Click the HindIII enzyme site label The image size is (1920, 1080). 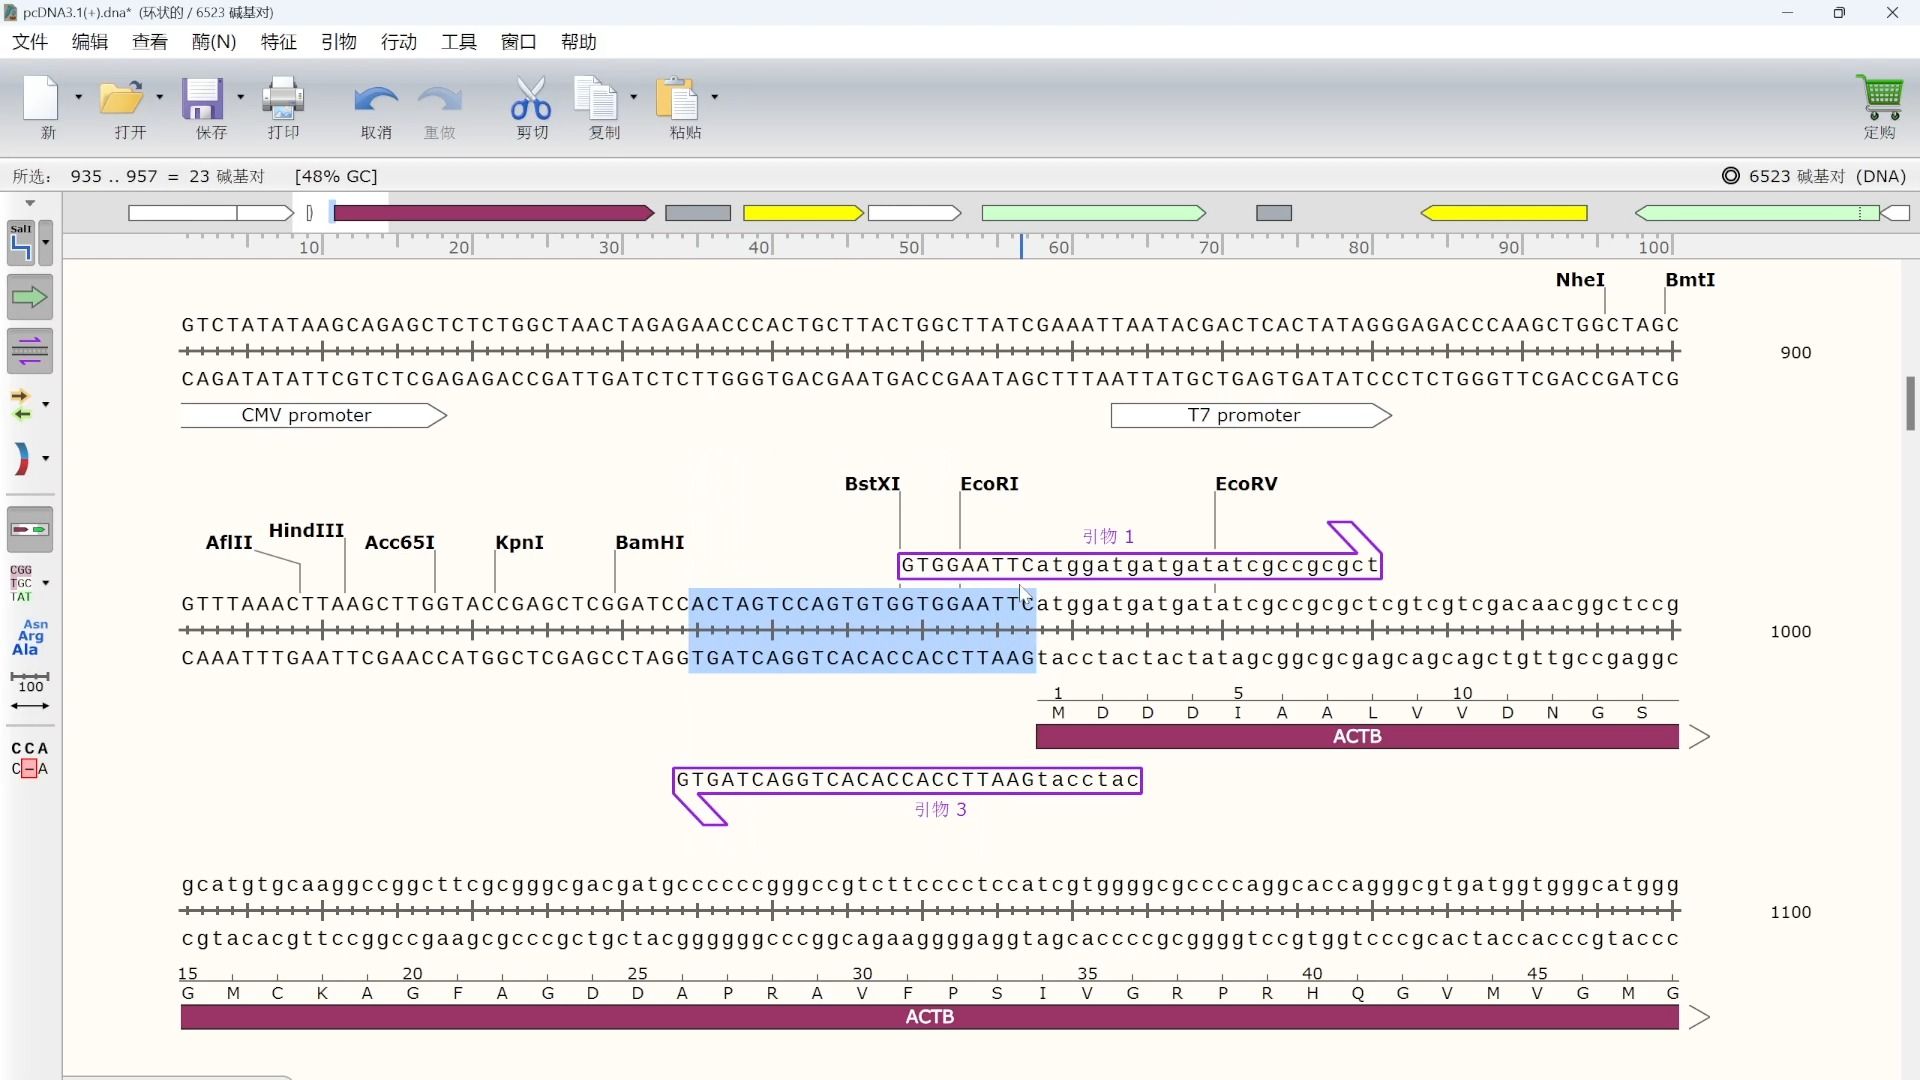(x=306, y=530)
